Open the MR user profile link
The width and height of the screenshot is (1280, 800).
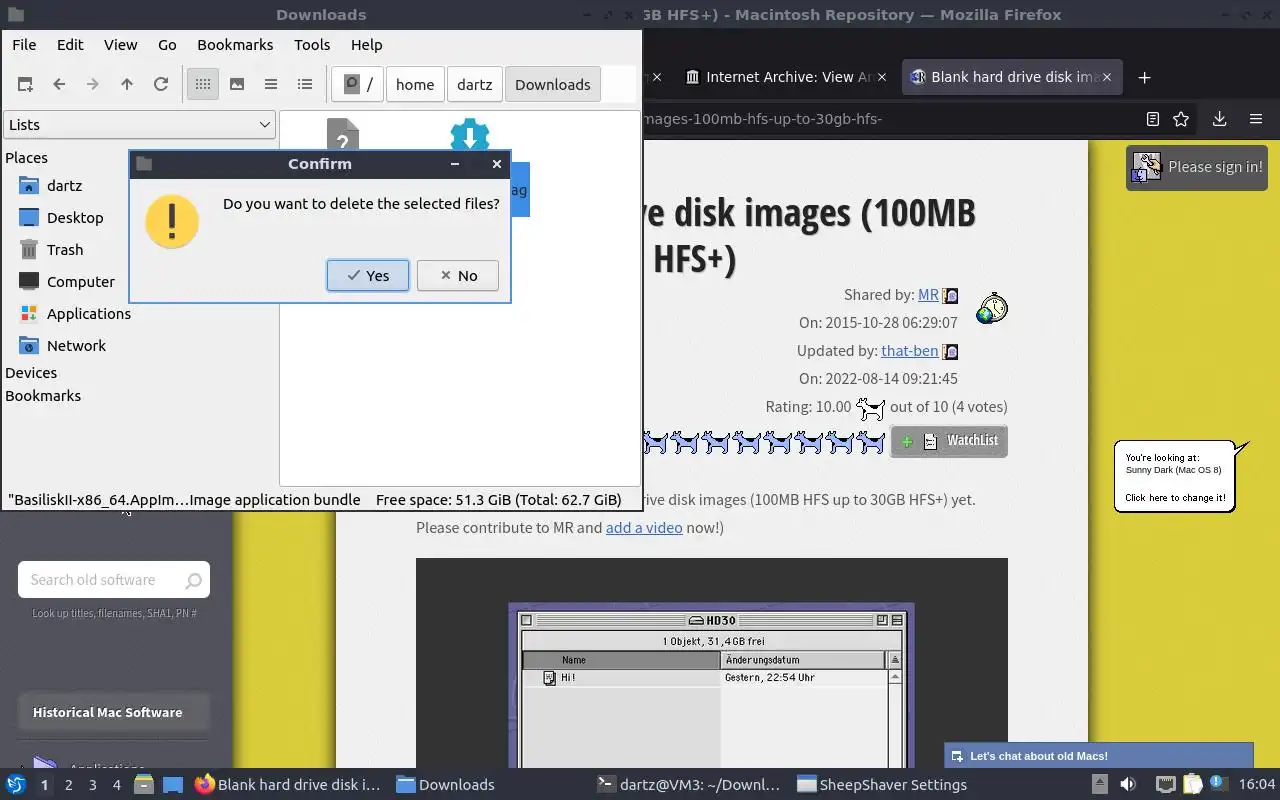(928, 295)
